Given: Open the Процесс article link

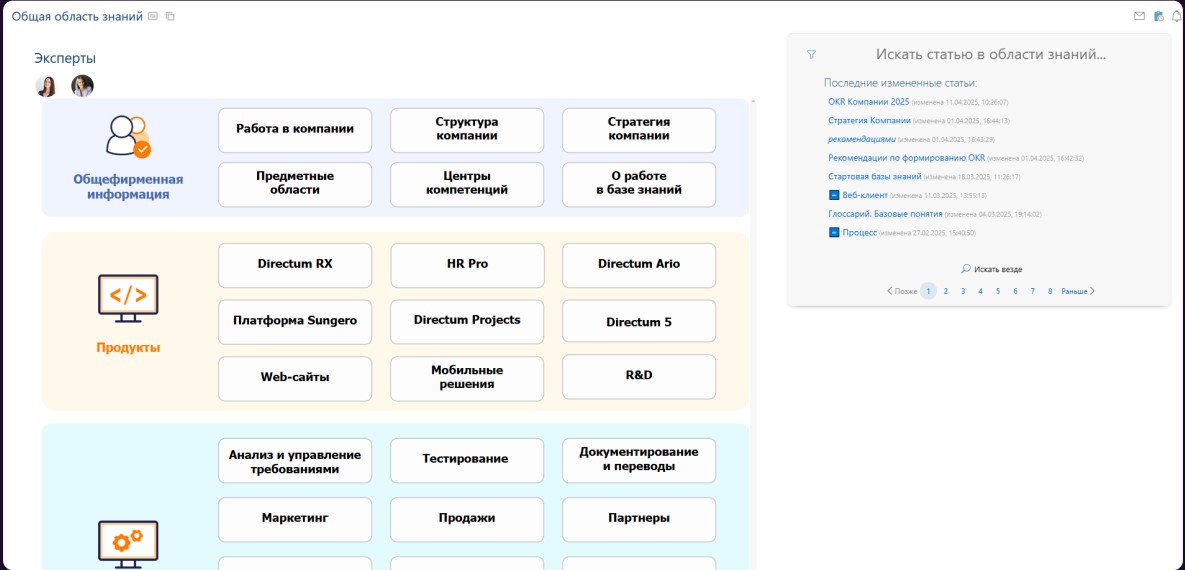Looking at the screenshot, I should (x=859, y=233).
